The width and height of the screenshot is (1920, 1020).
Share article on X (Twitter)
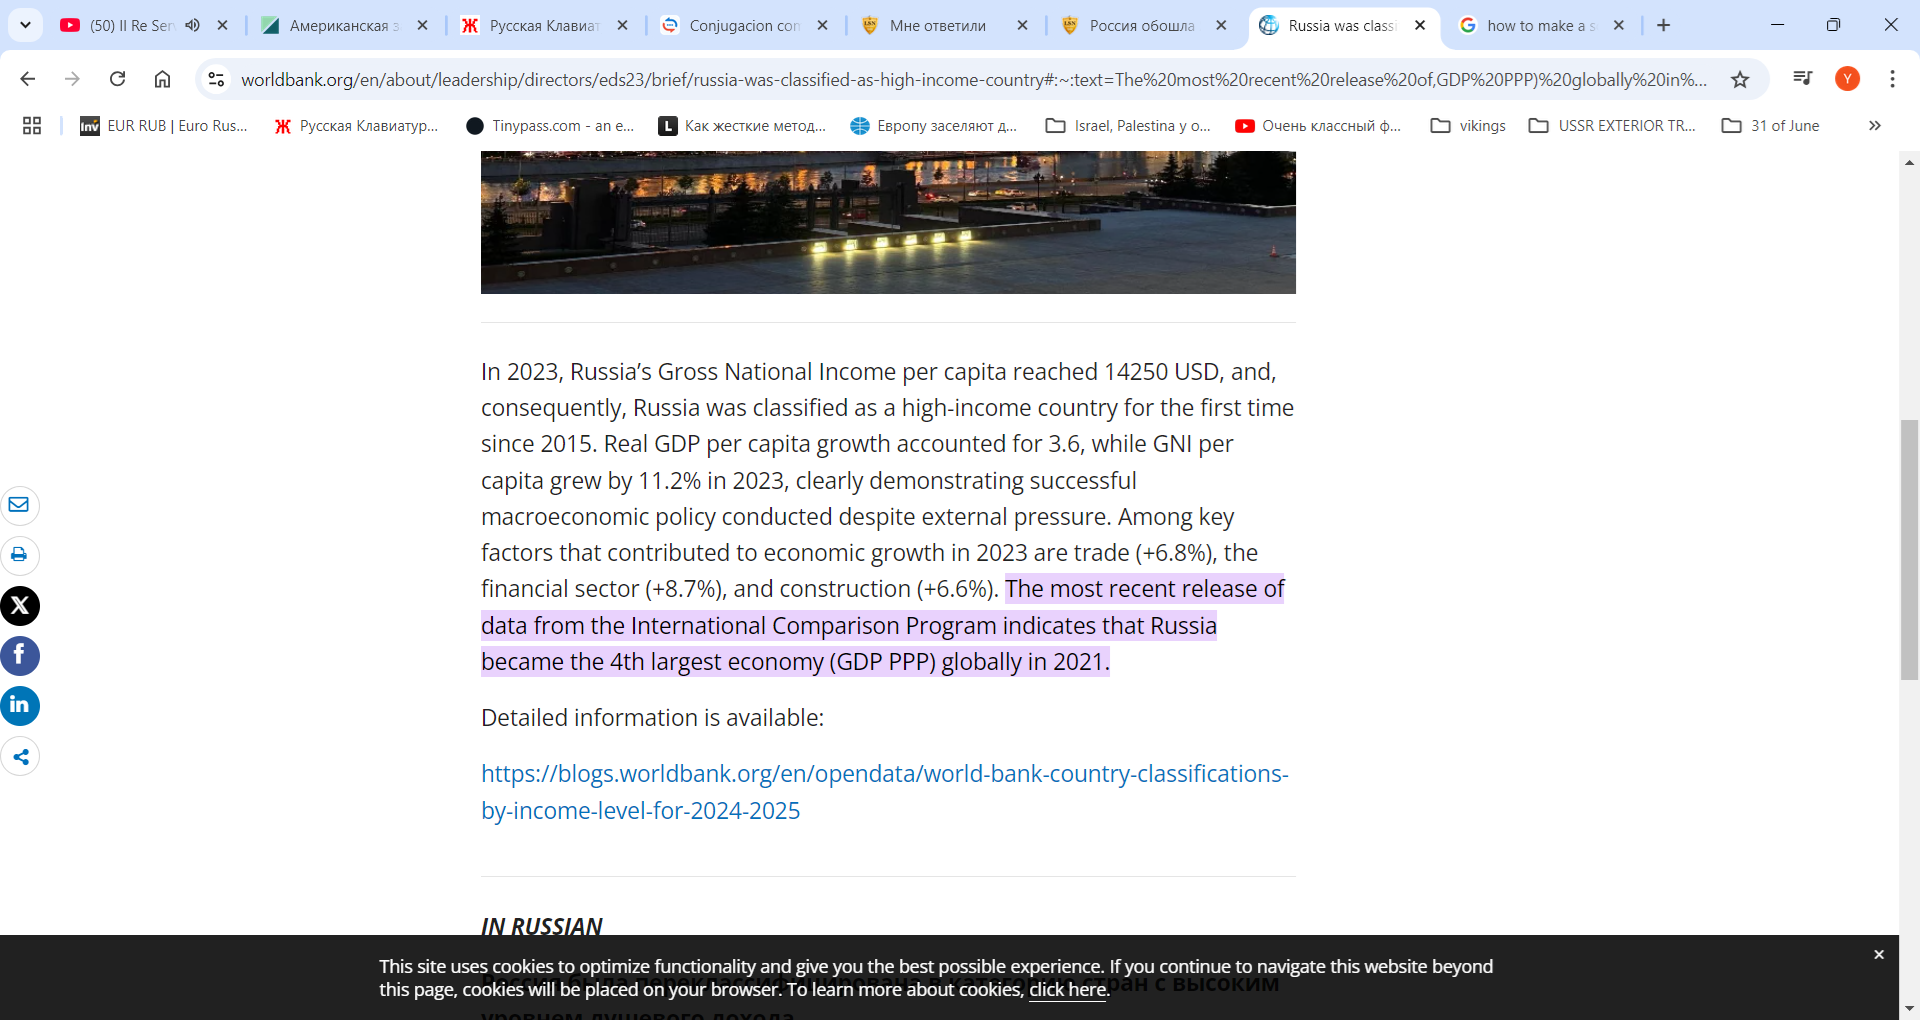[20, 606]
